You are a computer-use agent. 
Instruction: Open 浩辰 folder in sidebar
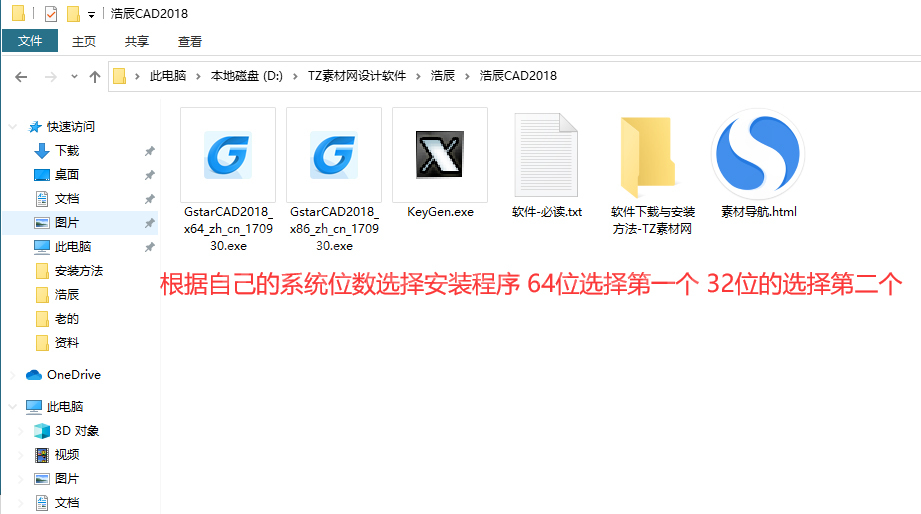(x=67, y=295)
